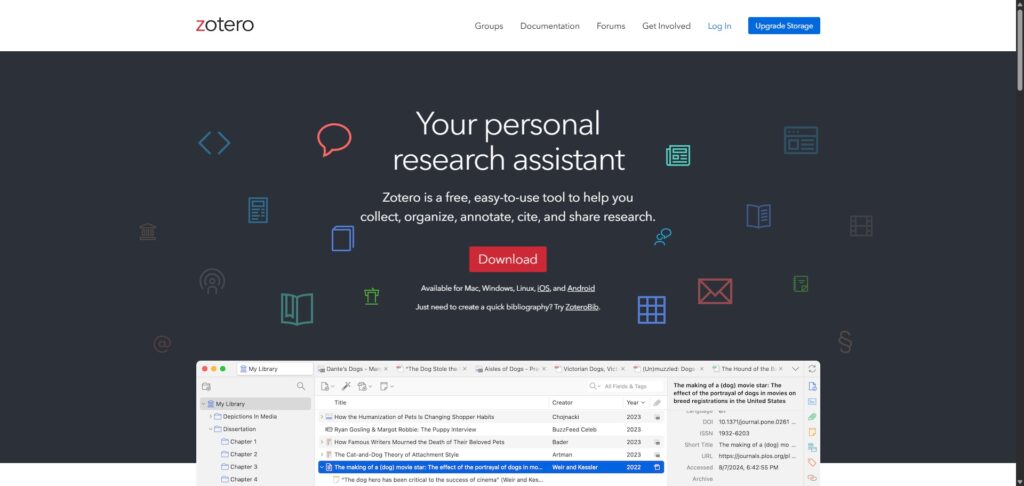The image size is (1024, 486).
Task: Click the attachment icon on the Bader row
Action: tap(657, 442)
